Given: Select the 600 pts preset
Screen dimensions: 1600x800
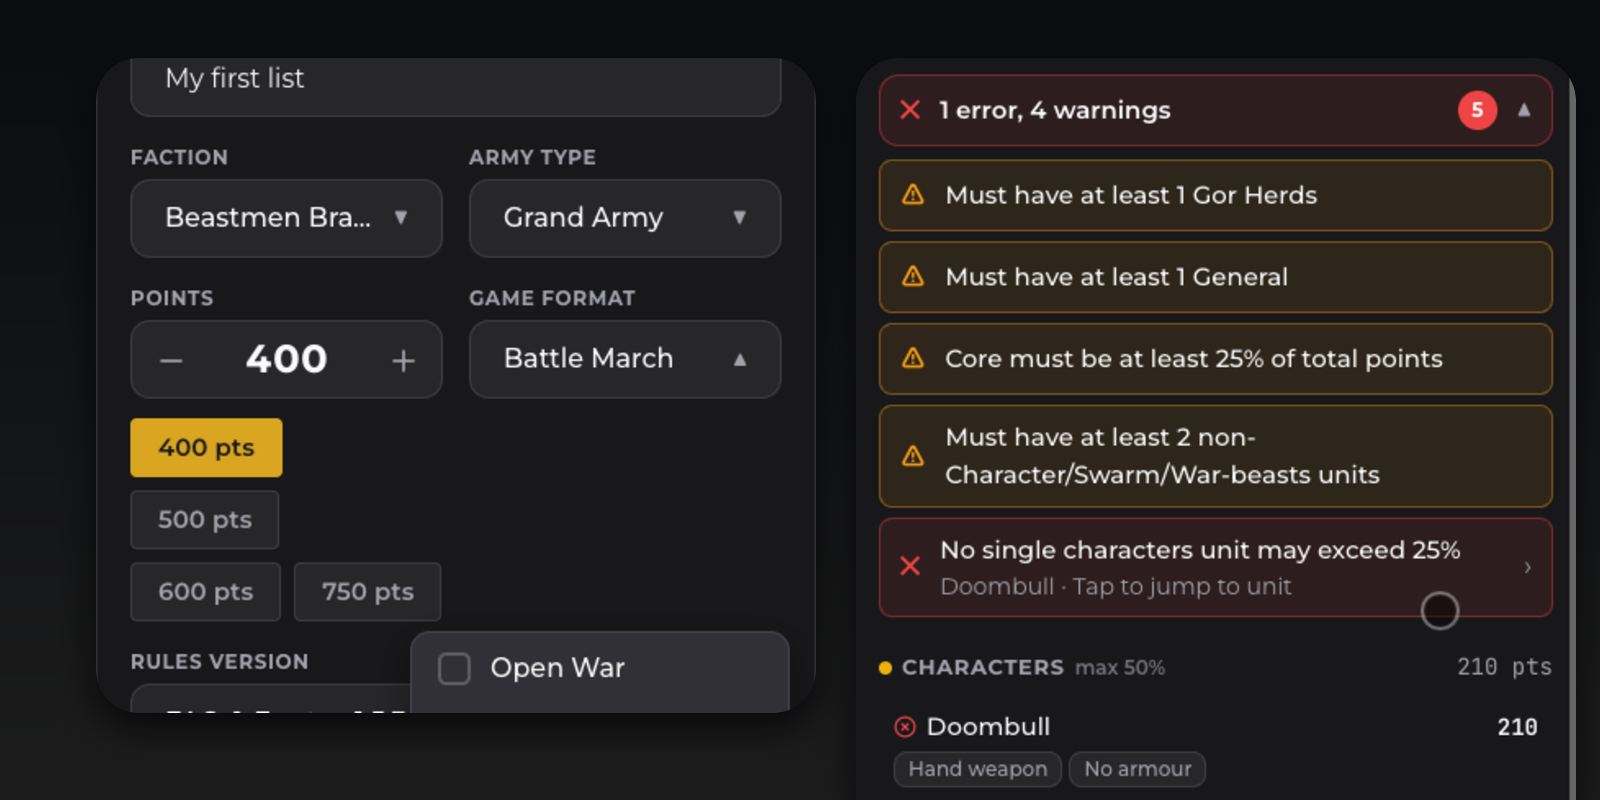Looking at the screenshot, I should coord(206,591).
